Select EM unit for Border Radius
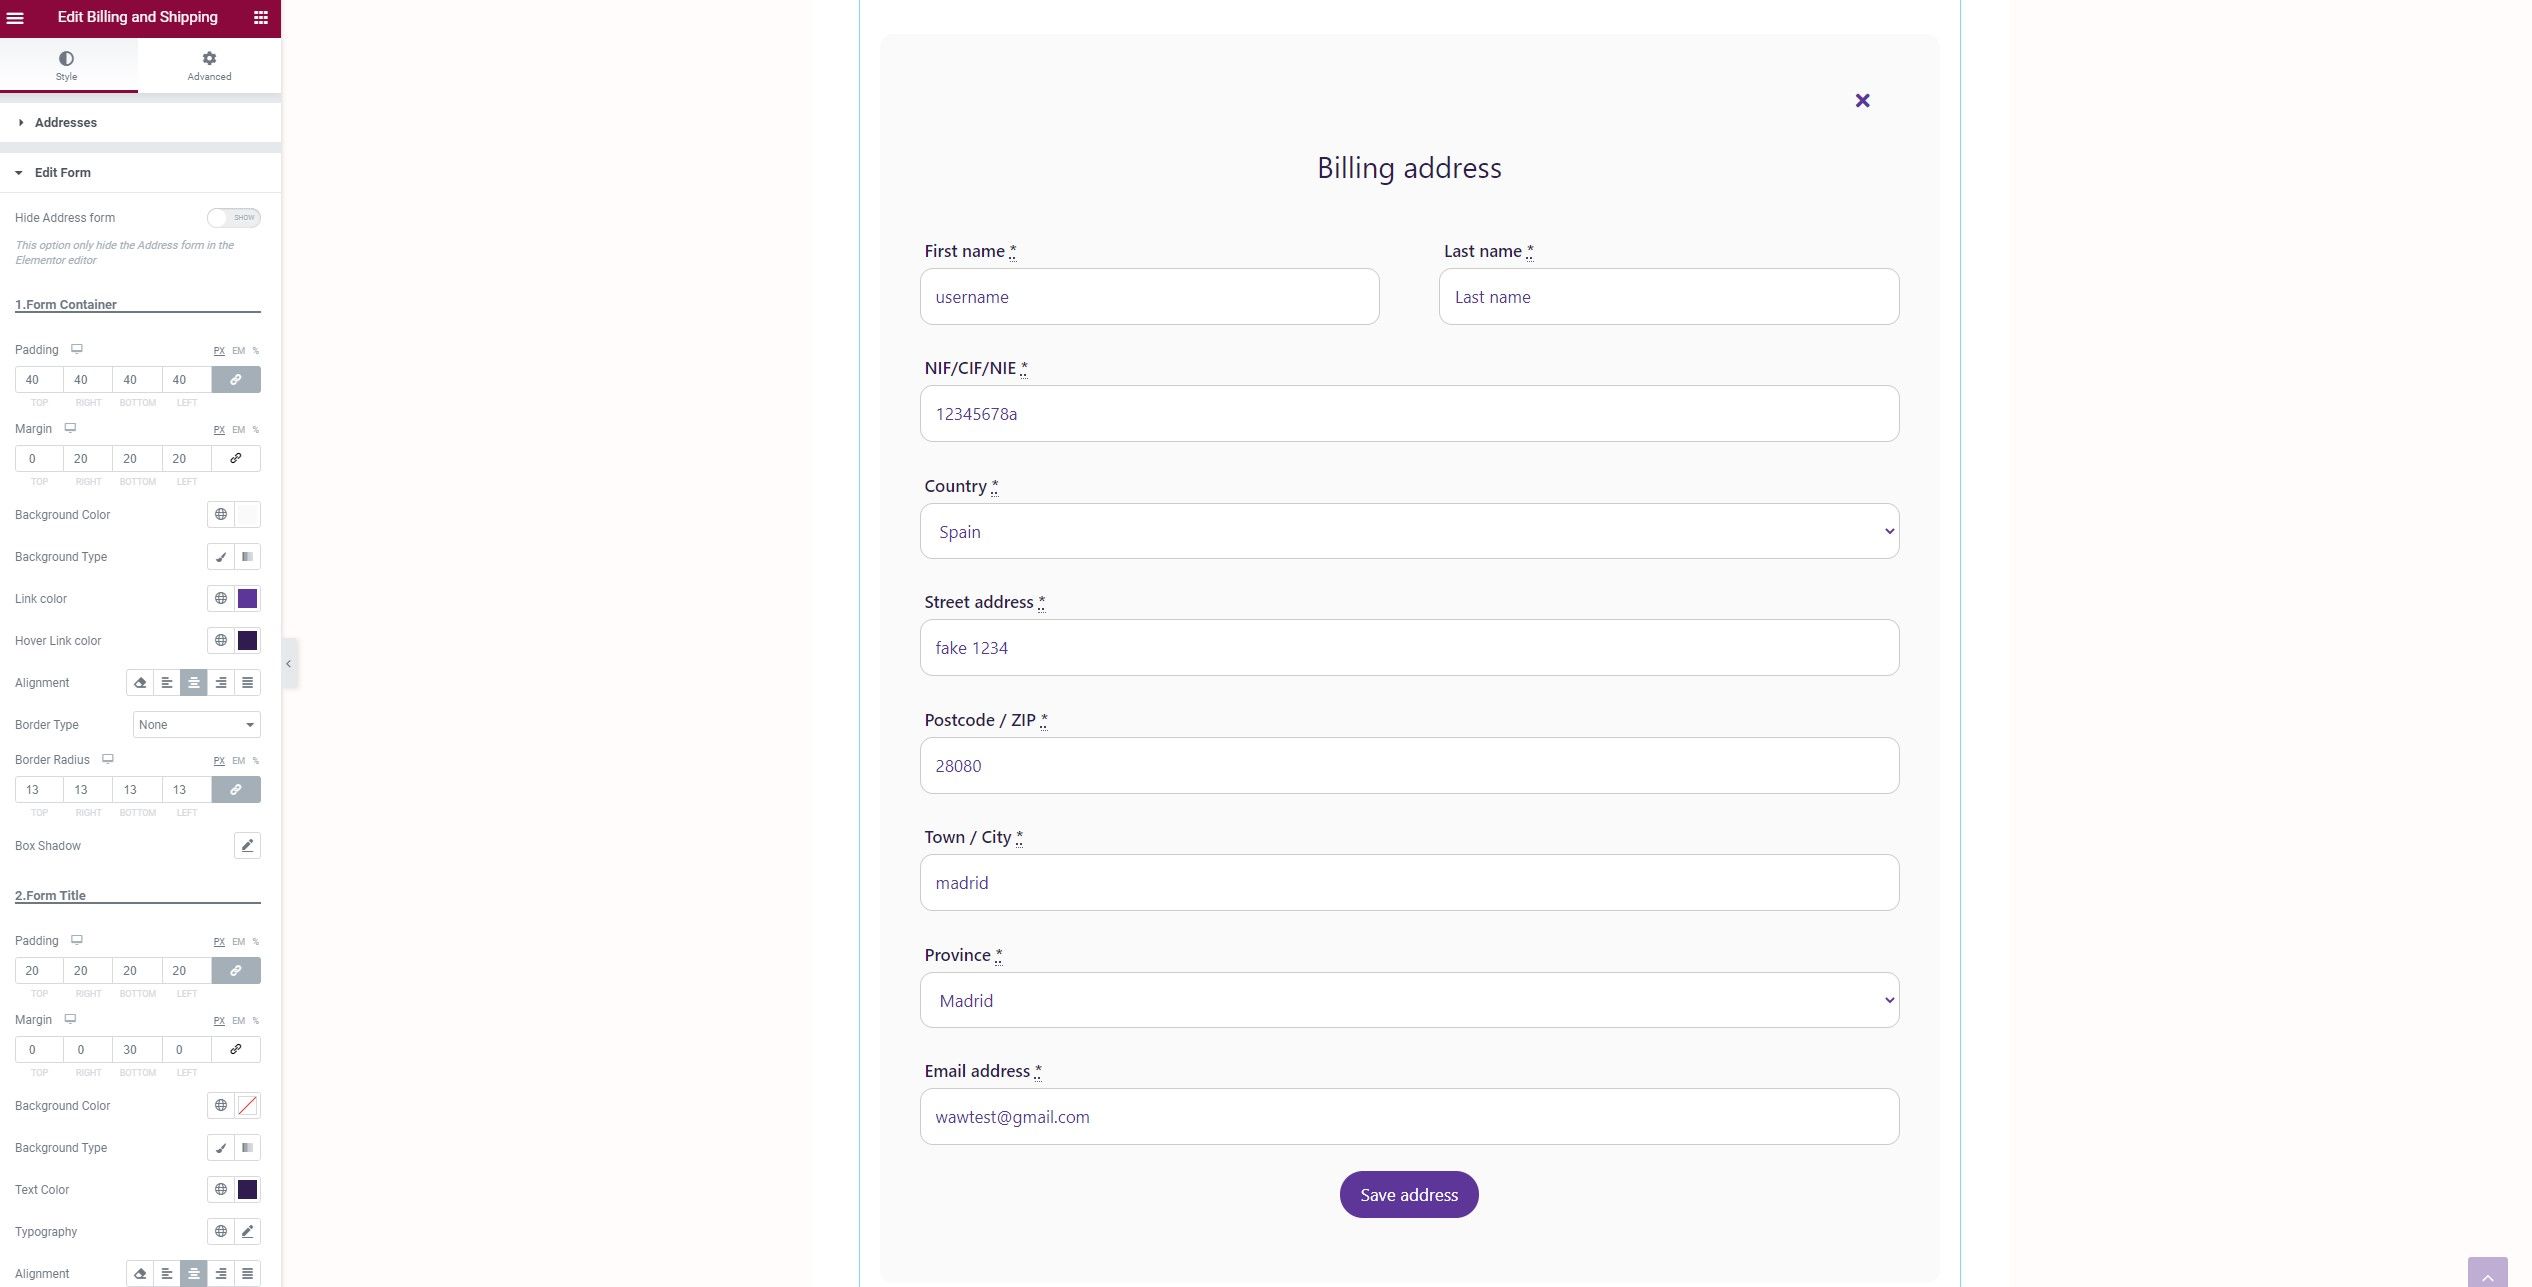2532x1287 pixels. point(238,761)
